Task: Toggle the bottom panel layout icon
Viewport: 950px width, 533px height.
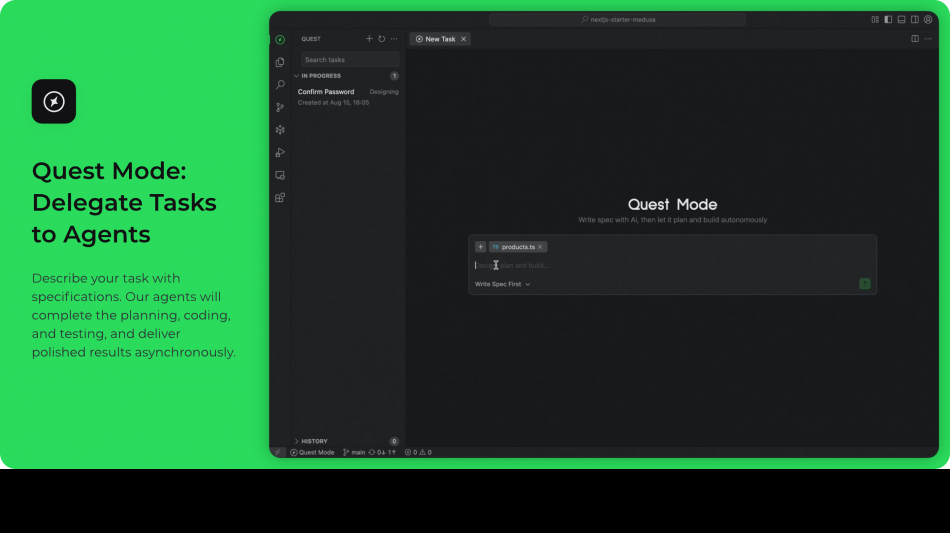Action: click(x=901, y=19)
